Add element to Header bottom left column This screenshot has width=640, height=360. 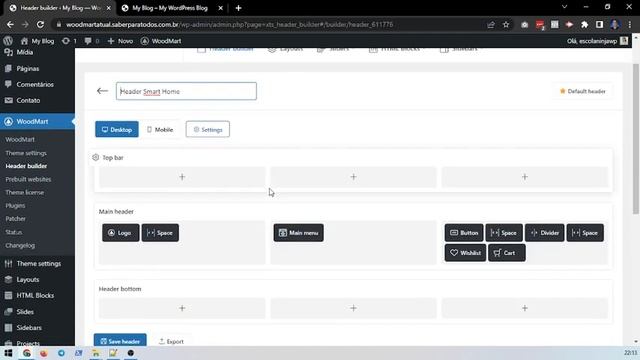point(182,308)
